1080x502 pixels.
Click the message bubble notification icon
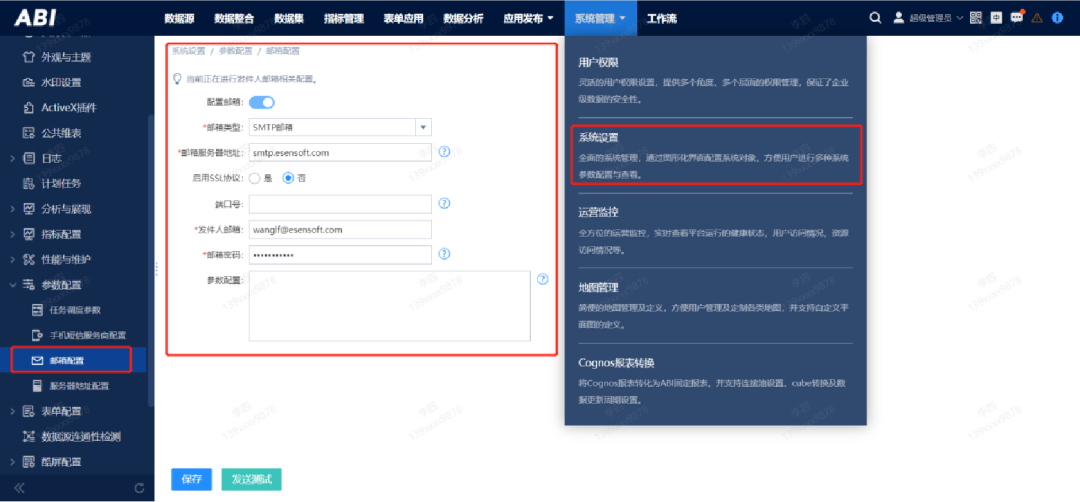[1017, 18]
